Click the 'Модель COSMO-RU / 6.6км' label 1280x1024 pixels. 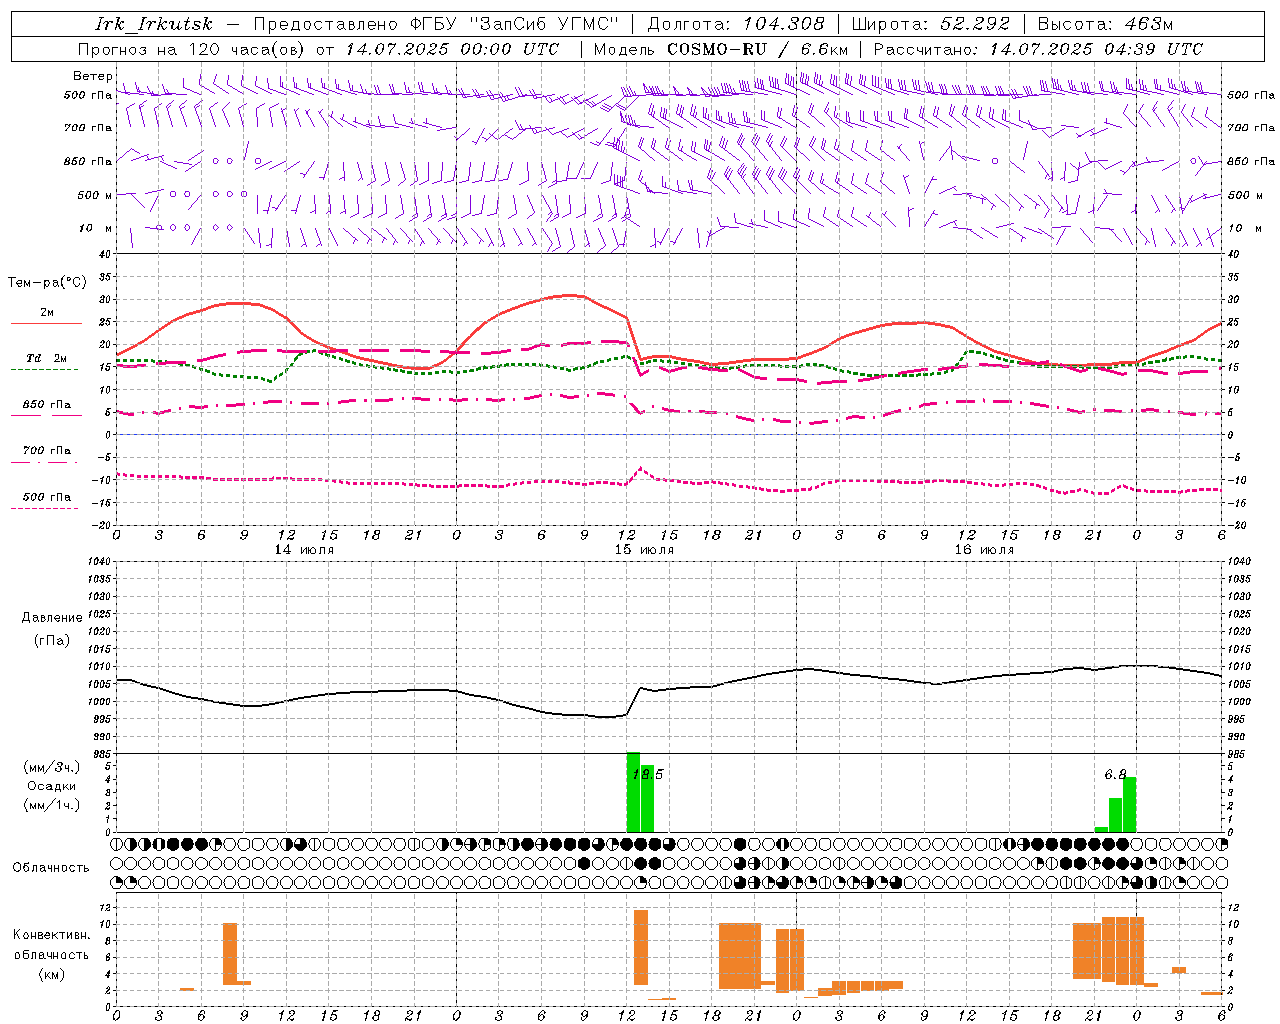(721, 49)
